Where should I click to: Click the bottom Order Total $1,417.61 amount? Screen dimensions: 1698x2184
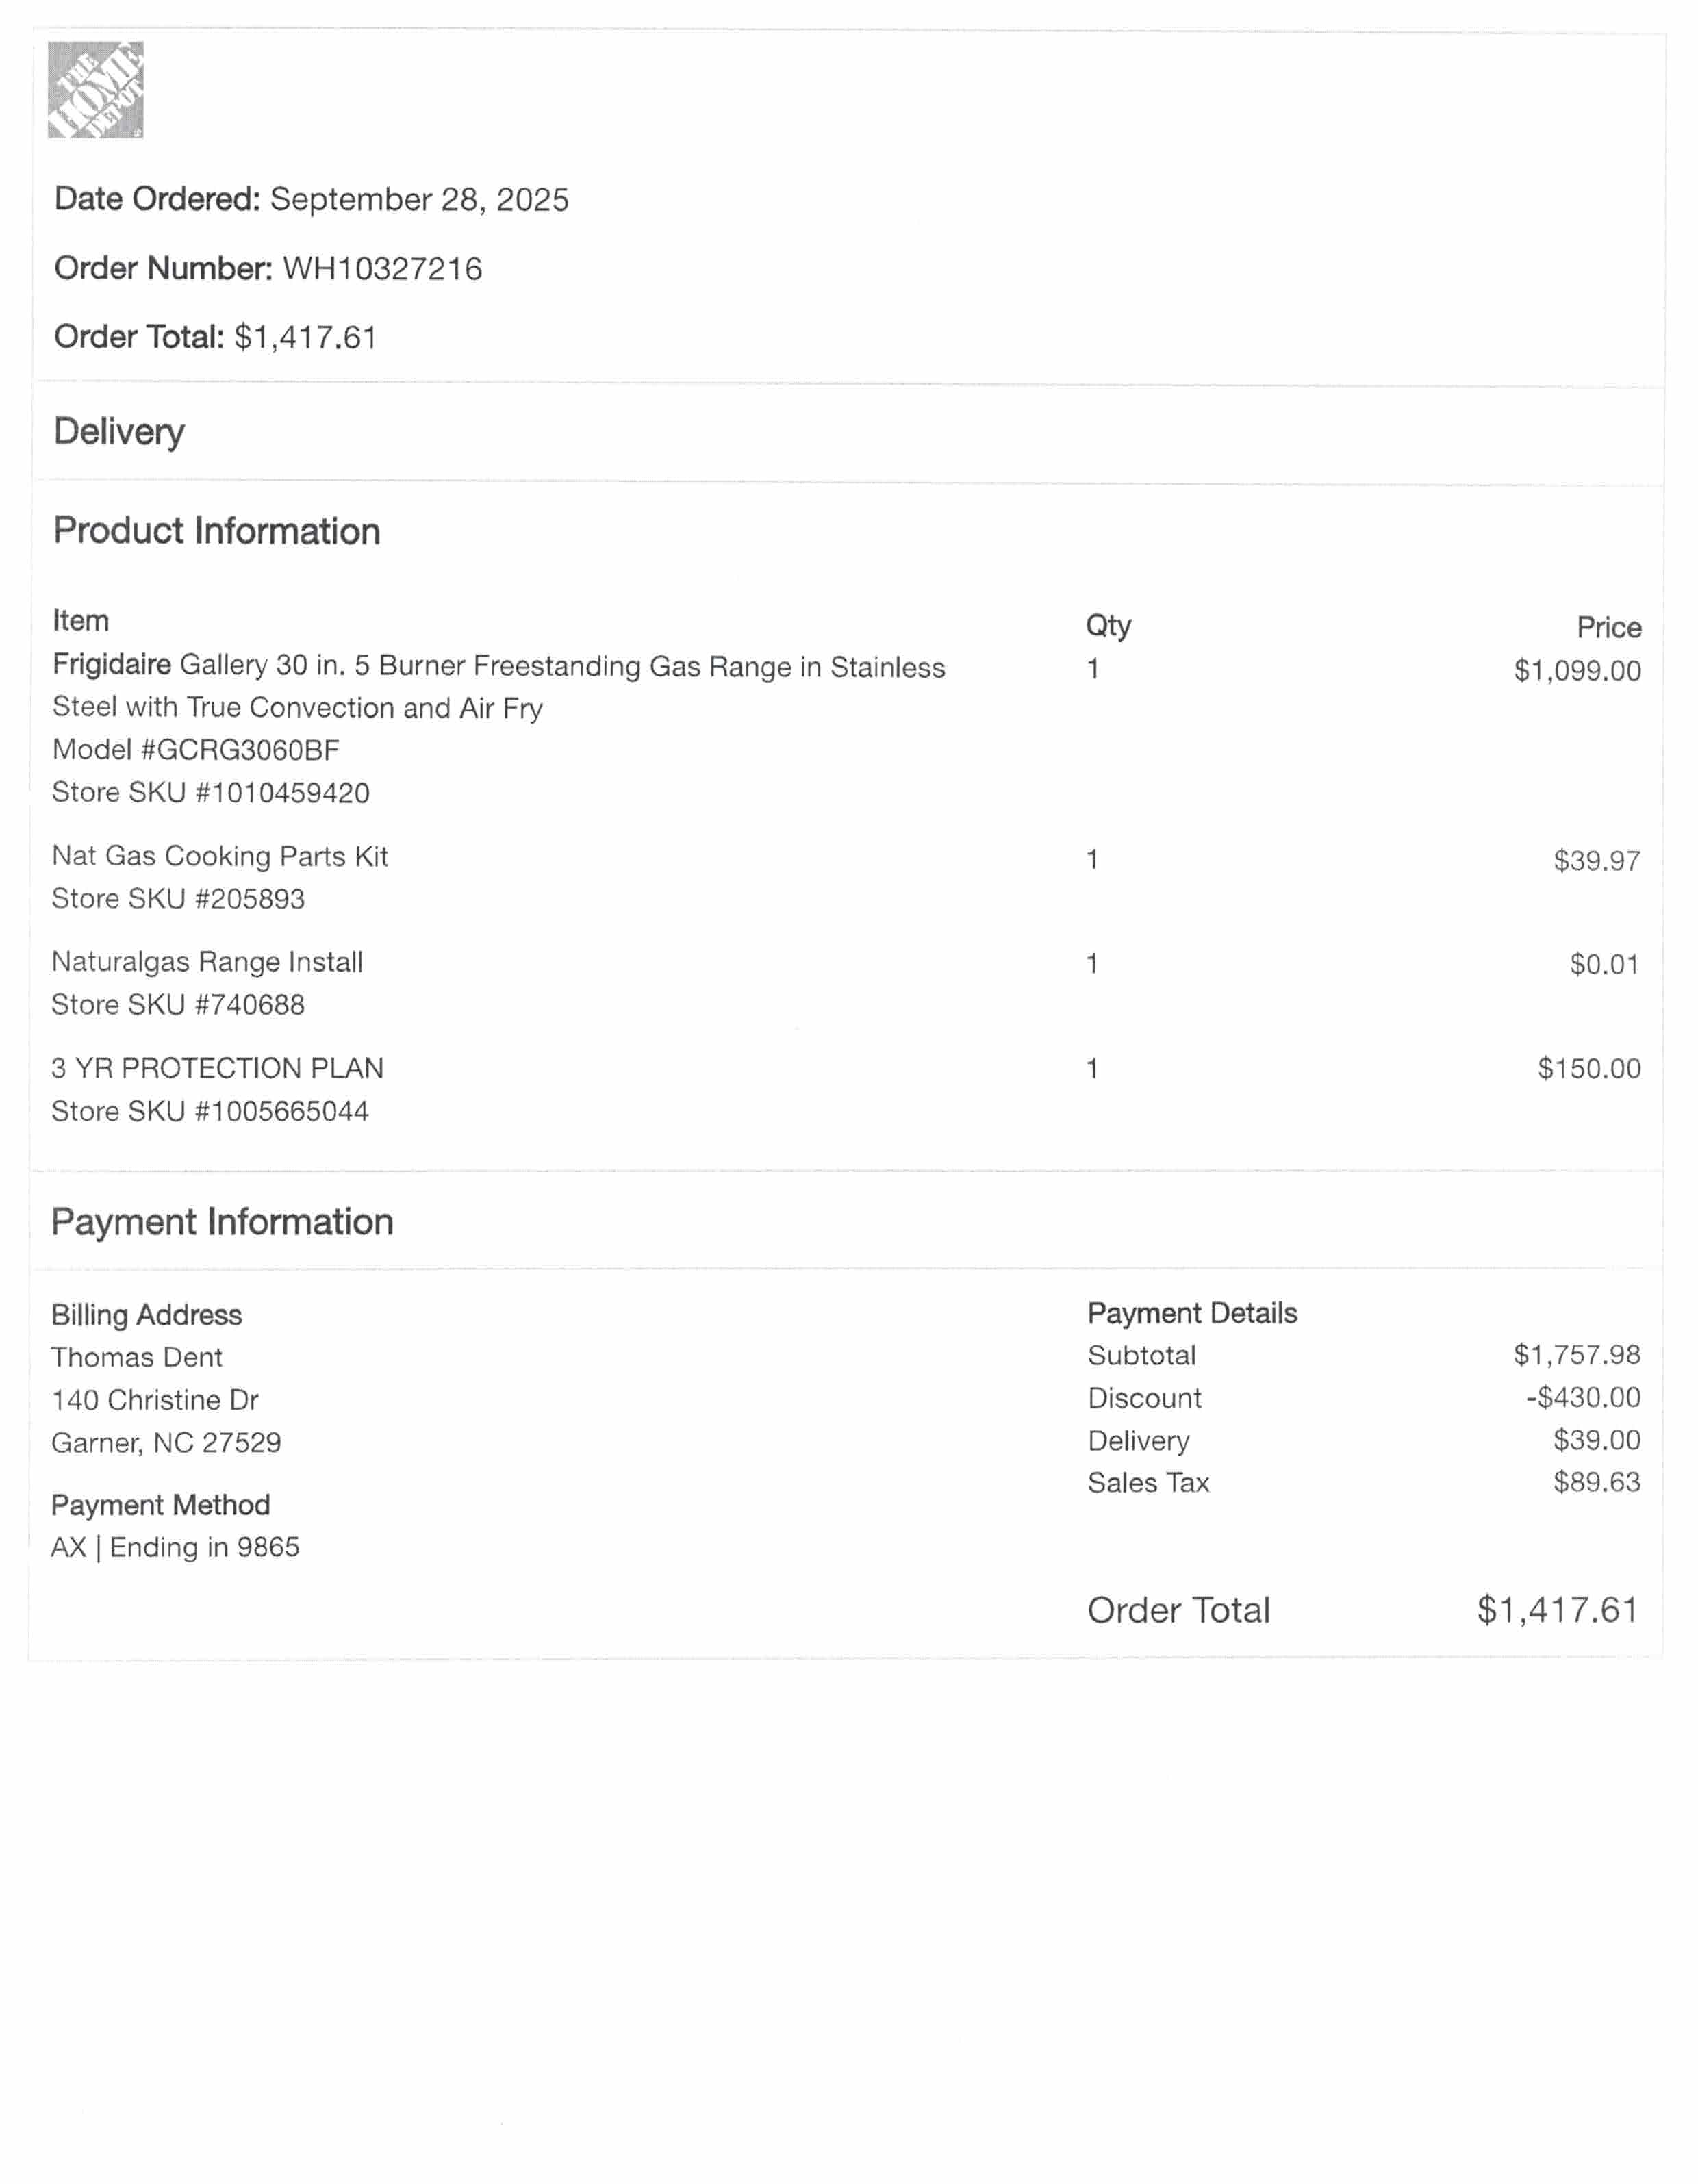[1557, 1611]
